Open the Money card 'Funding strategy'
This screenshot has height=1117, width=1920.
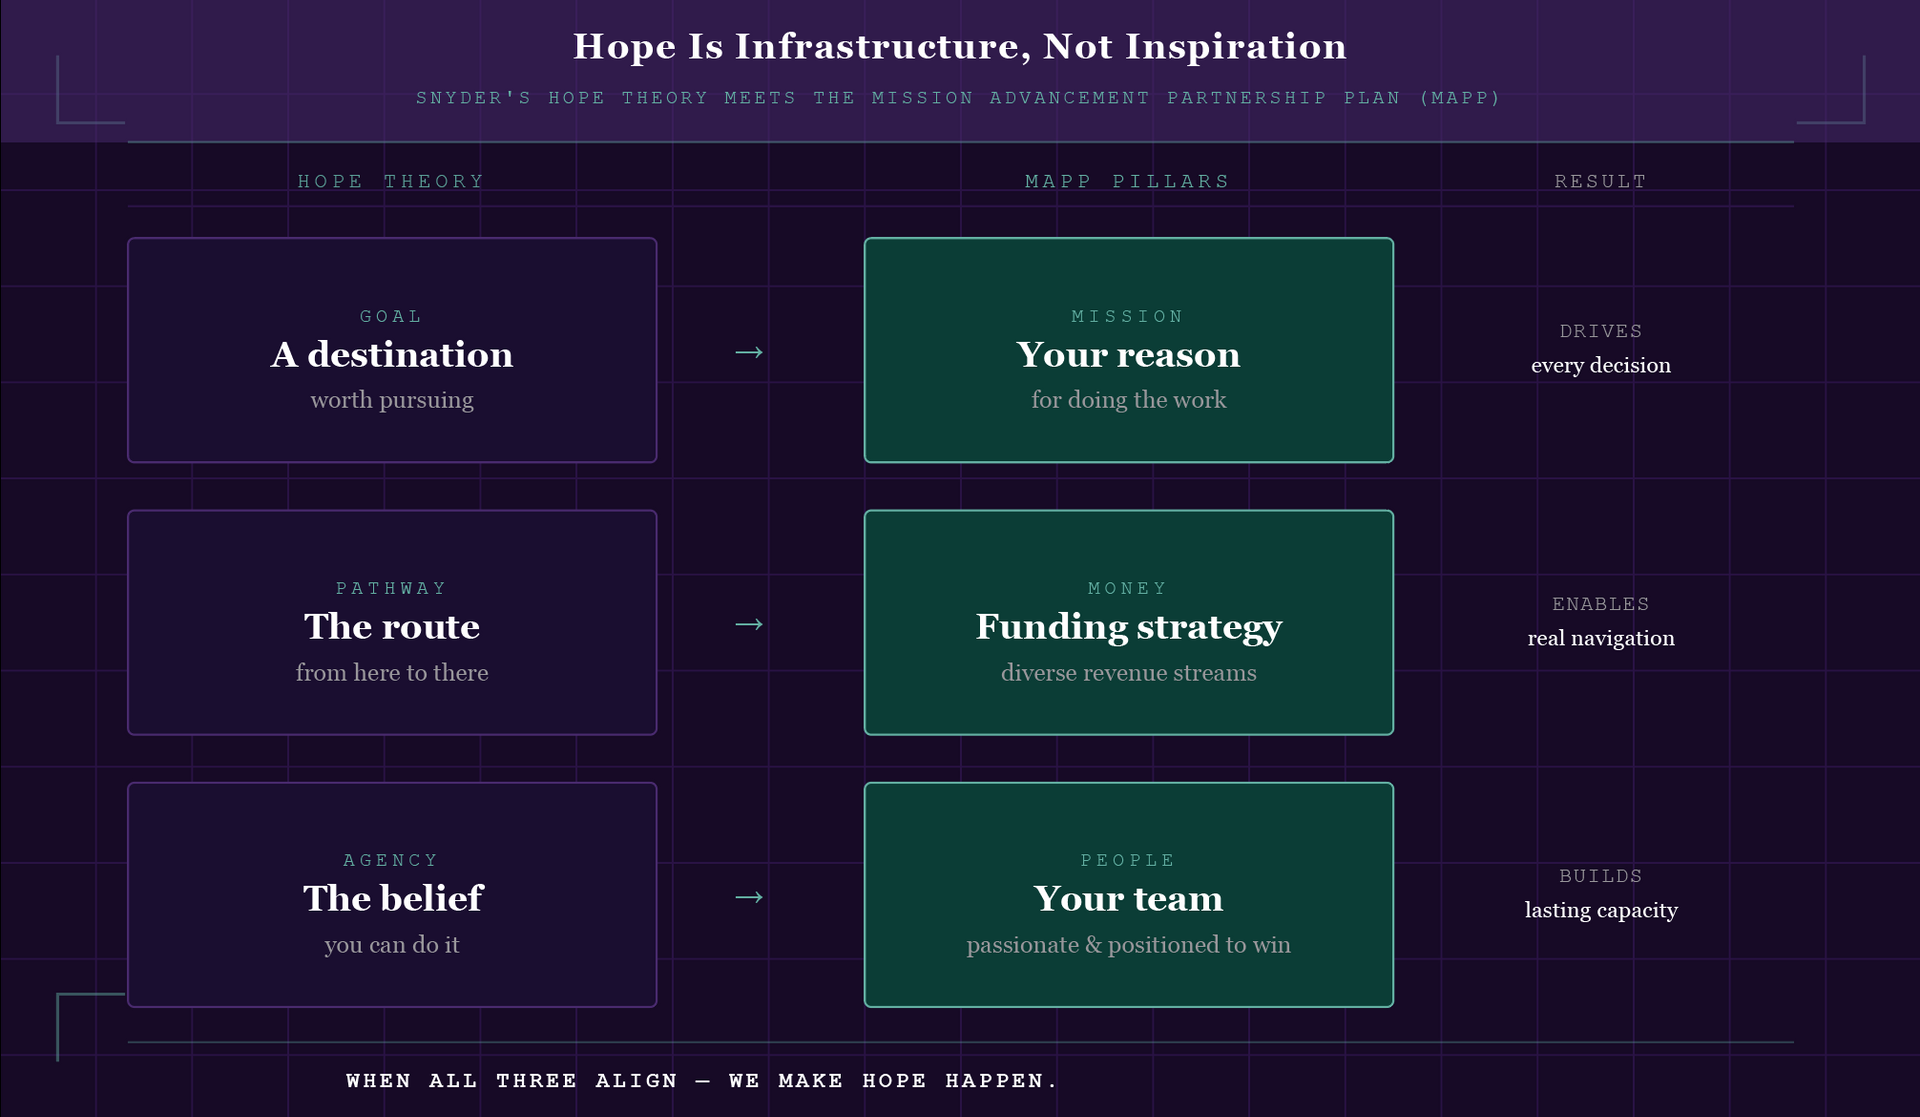tap(1128, 623)
